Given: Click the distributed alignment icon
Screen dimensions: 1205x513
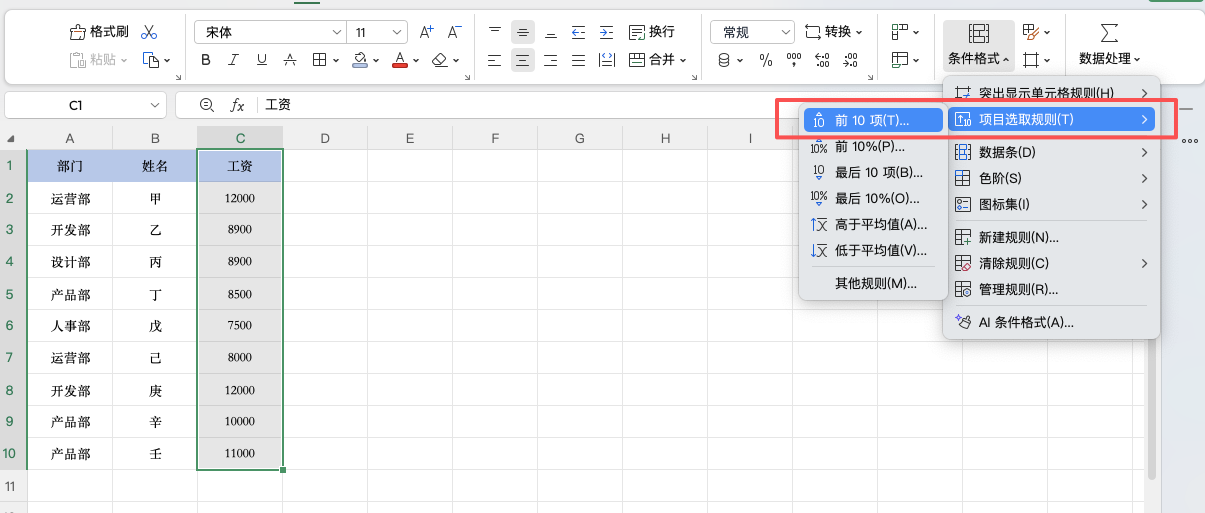Looking at the screenshot, I should [606, 60].
